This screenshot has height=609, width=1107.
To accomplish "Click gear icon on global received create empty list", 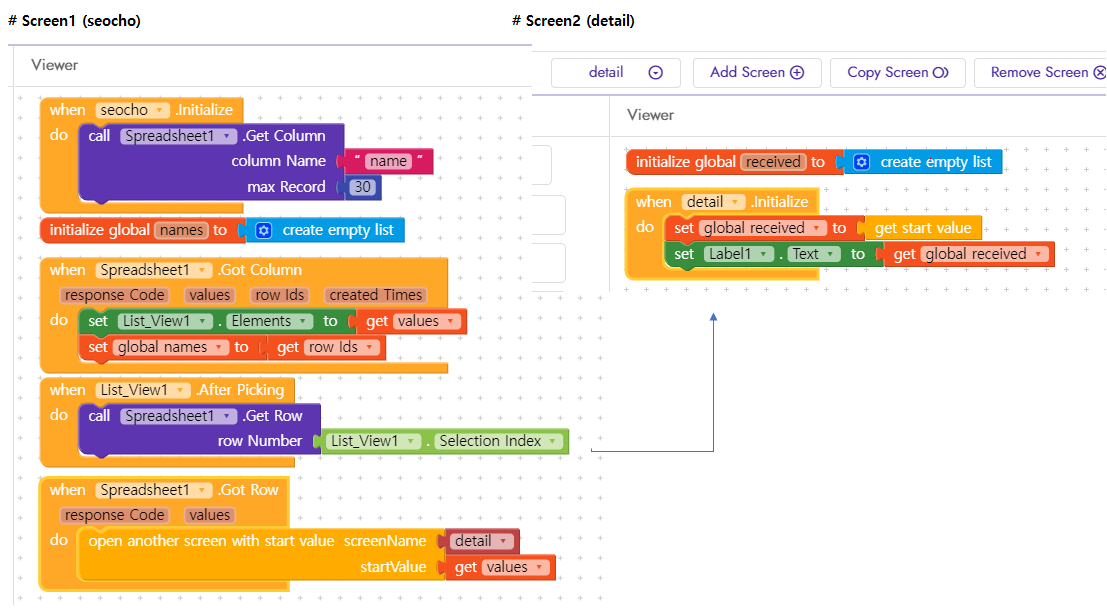I will [x=861, y=162].
